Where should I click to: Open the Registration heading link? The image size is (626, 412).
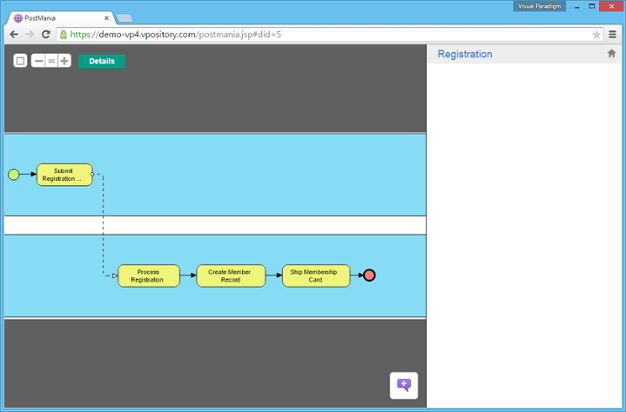tap(465, 54)
